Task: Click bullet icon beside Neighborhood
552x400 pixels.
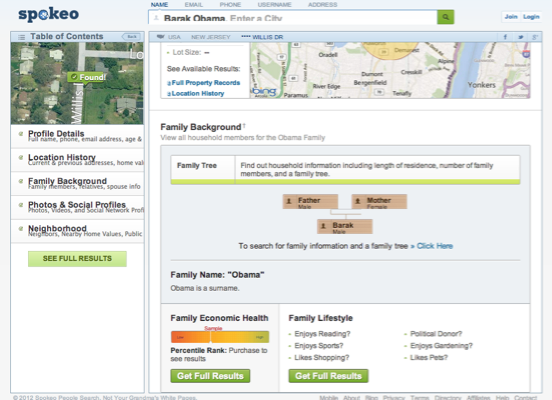Action: coord(21,228)
